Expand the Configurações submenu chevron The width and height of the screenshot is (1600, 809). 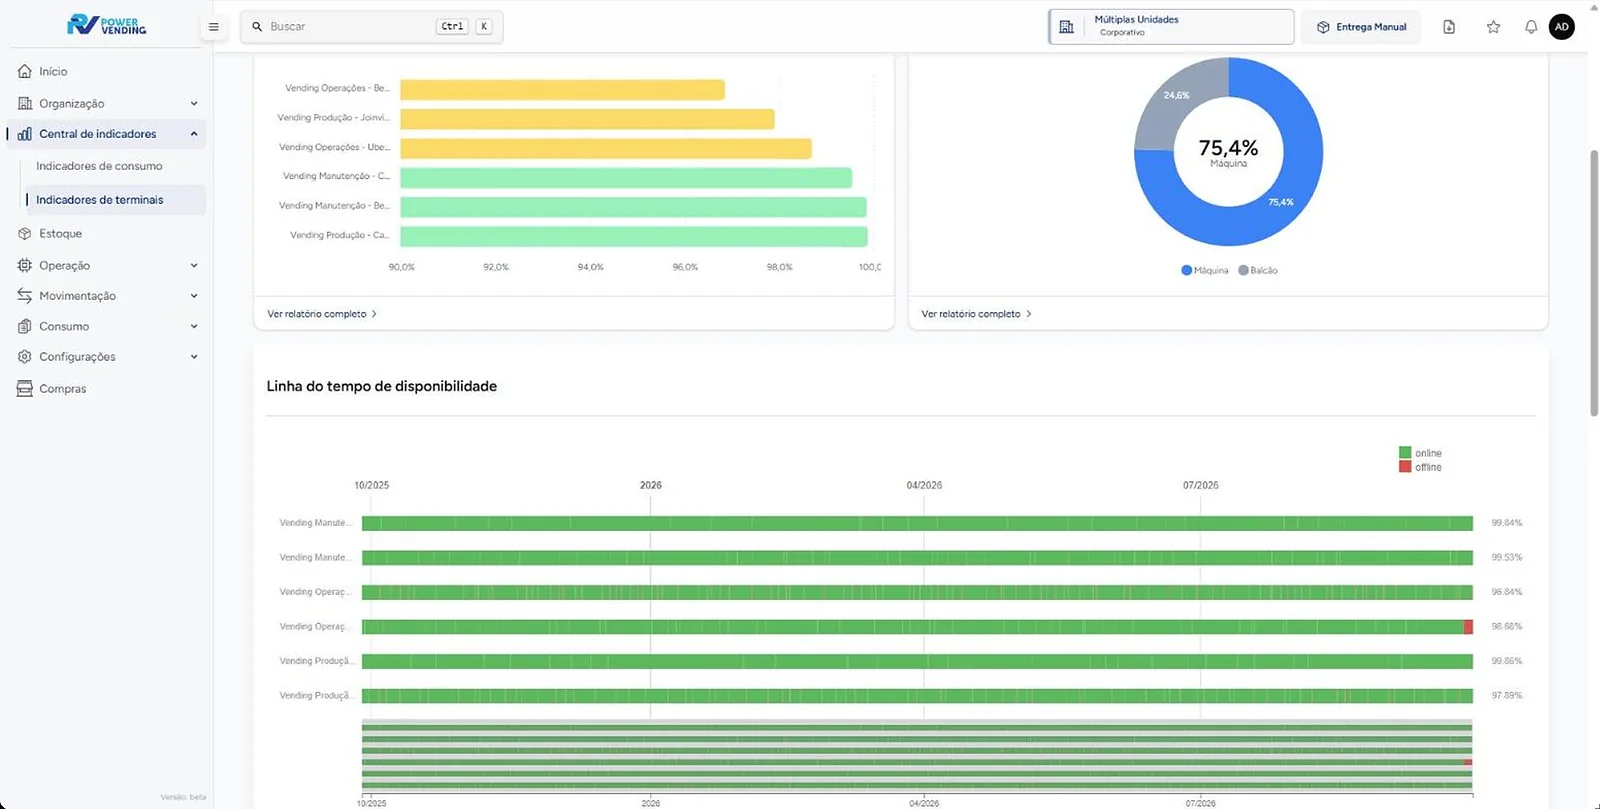[194, 357]
